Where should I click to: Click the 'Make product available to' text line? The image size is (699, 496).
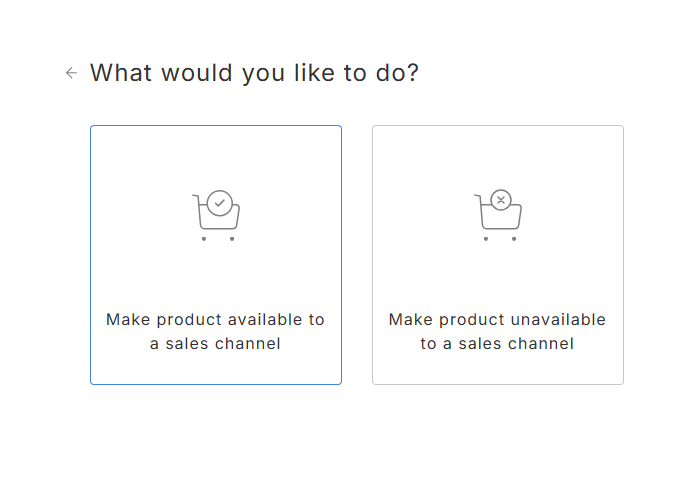[215, 320]
